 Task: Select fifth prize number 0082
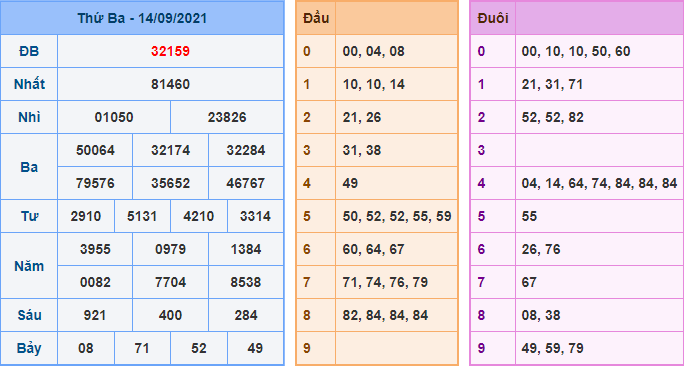pyautogui.click(x=95, y=283)
